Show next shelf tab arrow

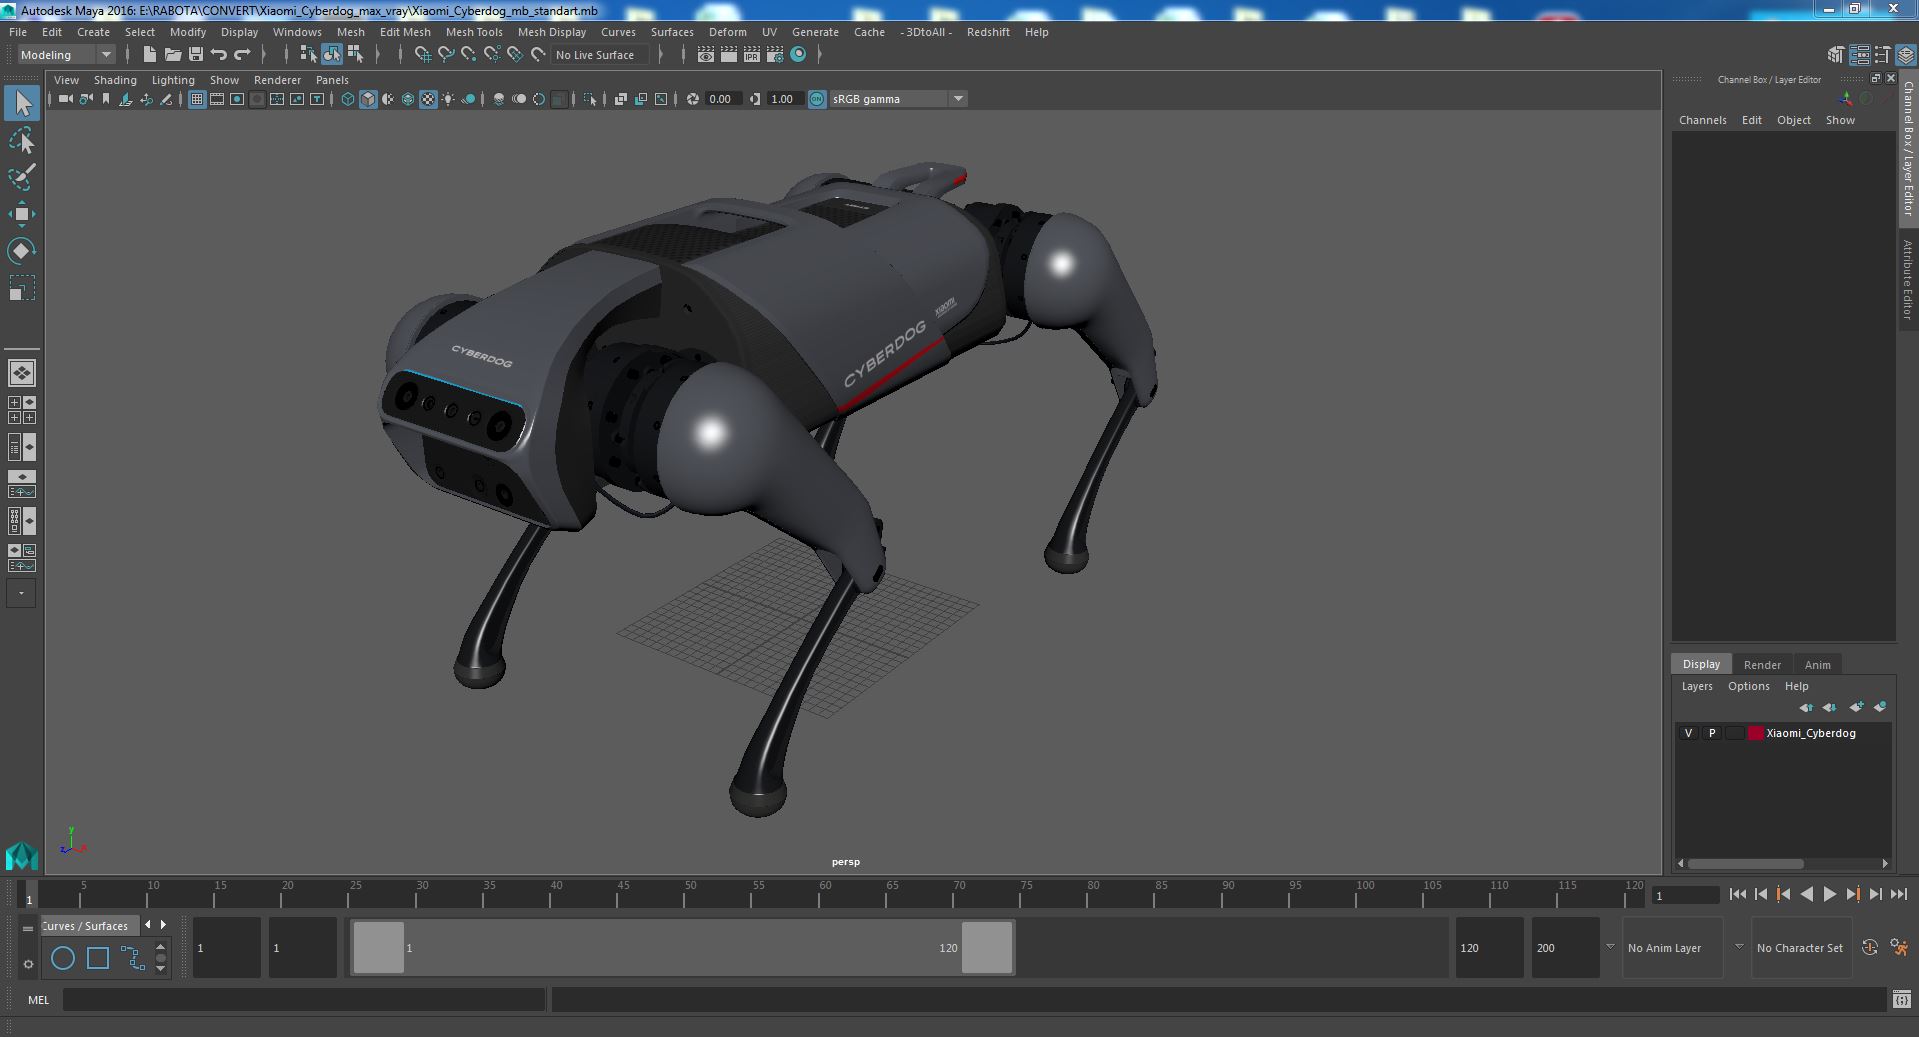[x=164, y=925]
